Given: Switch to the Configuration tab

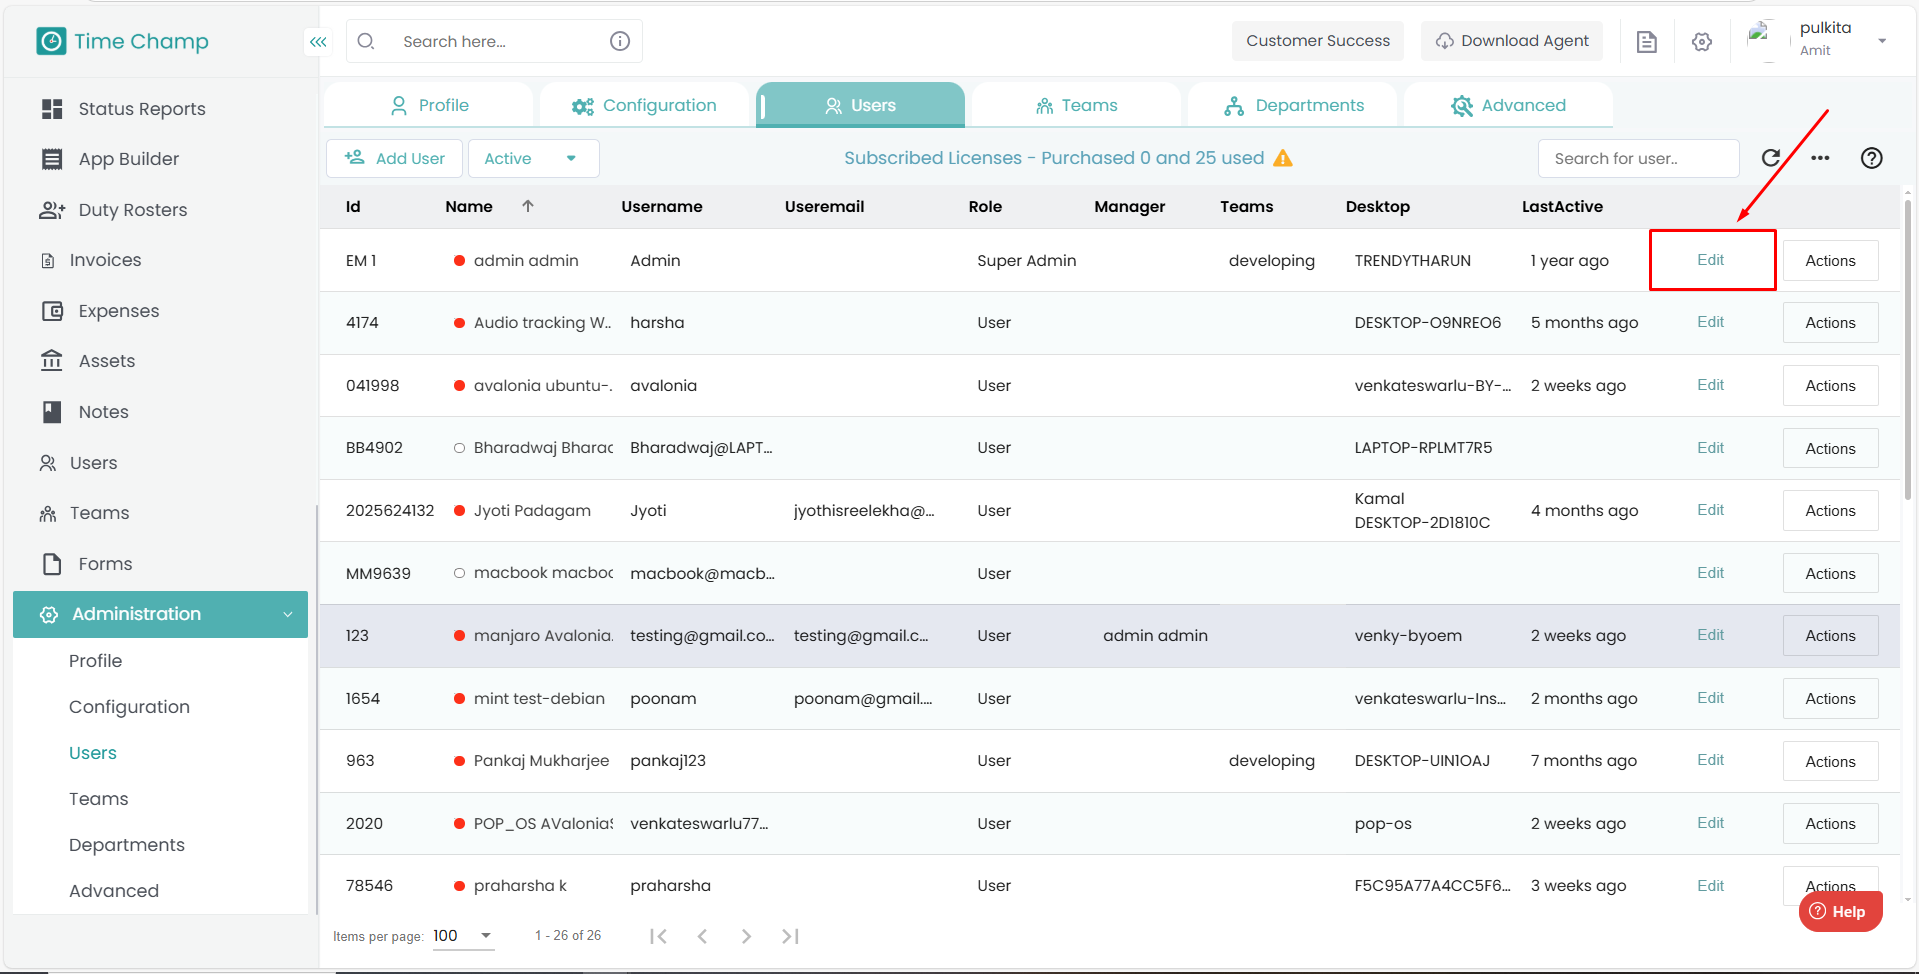Looking at the screenshot, I should 645,105.
